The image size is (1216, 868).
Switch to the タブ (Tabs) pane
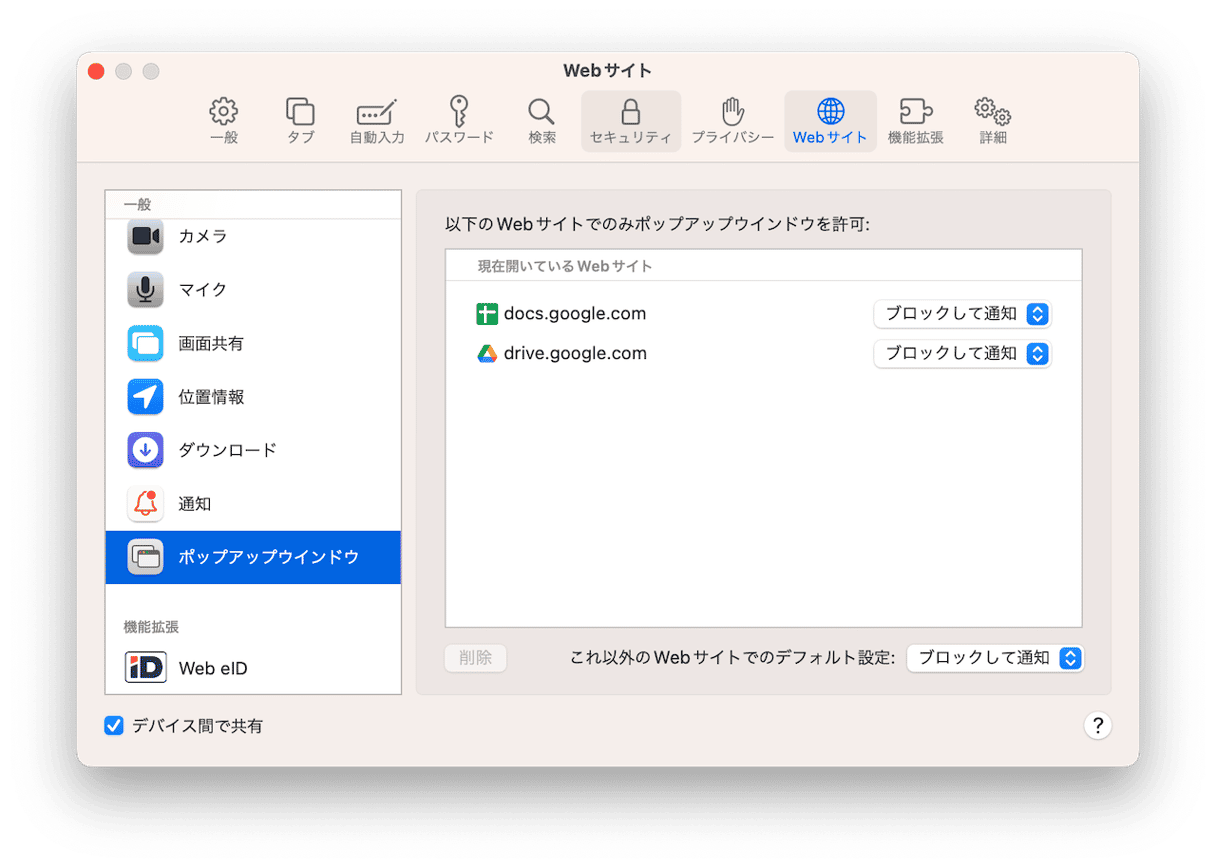(x=300, y=121)
